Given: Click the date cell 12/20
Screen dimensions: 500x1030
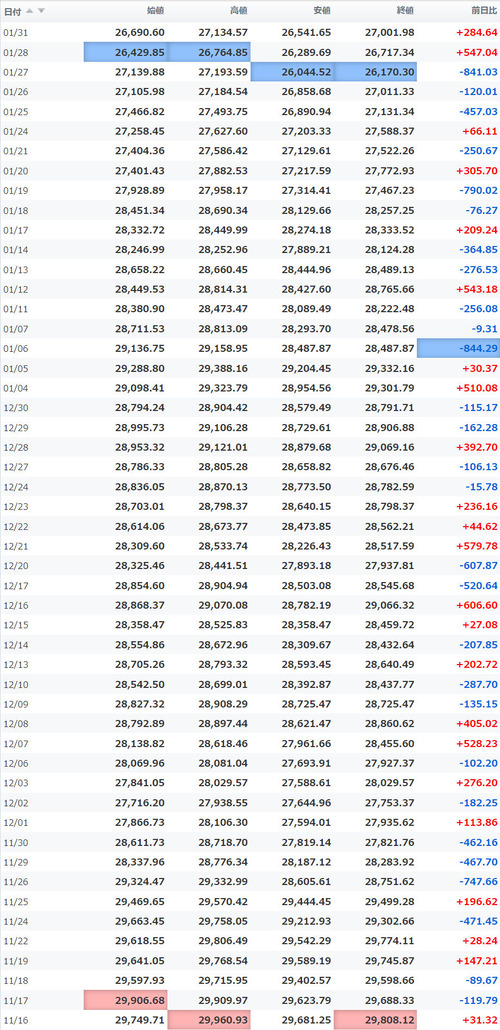Looking at the screenshot, I should coord(14,566).
